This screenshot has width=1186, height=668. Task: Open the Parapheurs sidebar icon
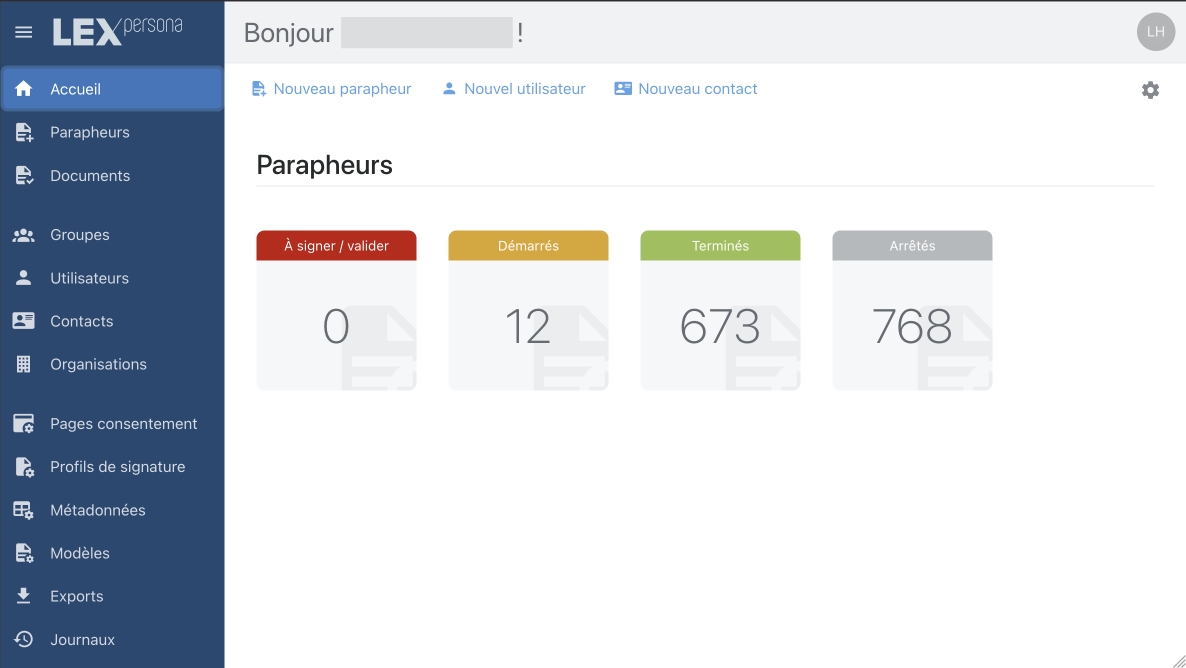coord(24,132)
